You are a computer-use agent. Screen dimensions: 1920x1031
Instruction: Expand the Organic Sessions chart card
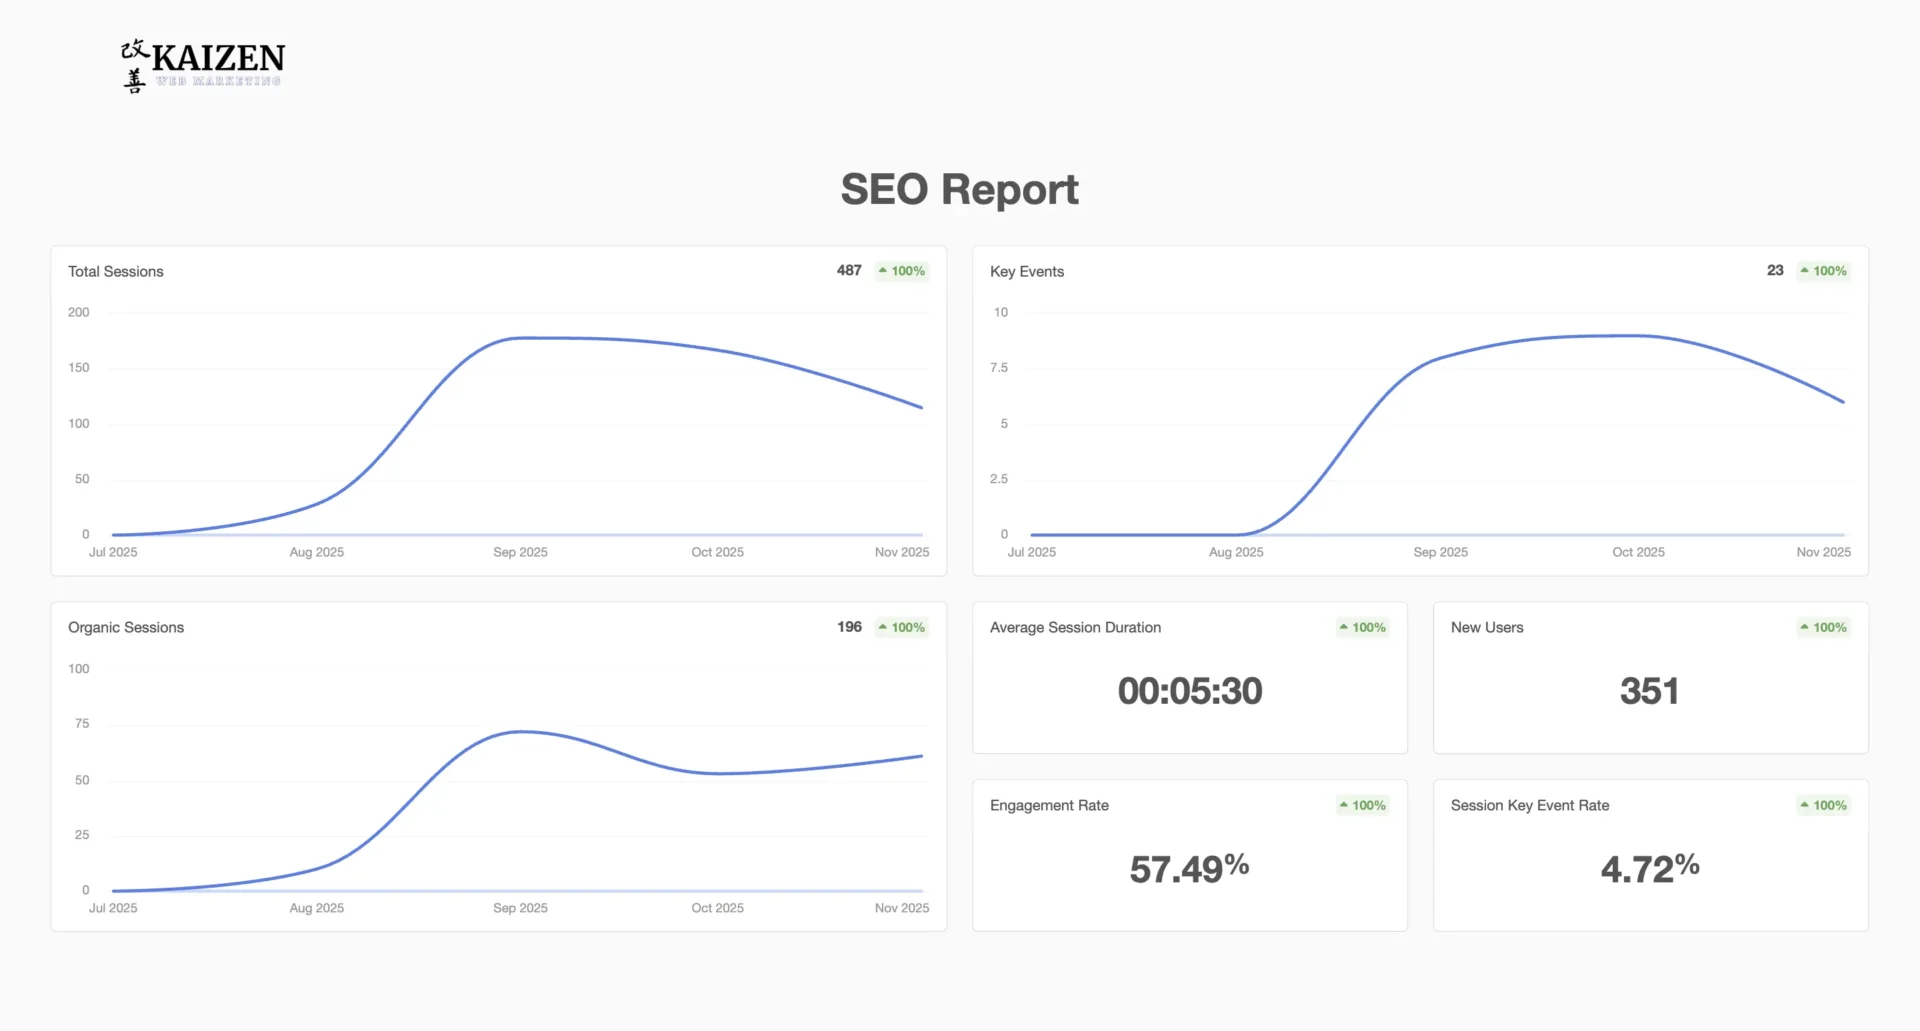point(497,765)
